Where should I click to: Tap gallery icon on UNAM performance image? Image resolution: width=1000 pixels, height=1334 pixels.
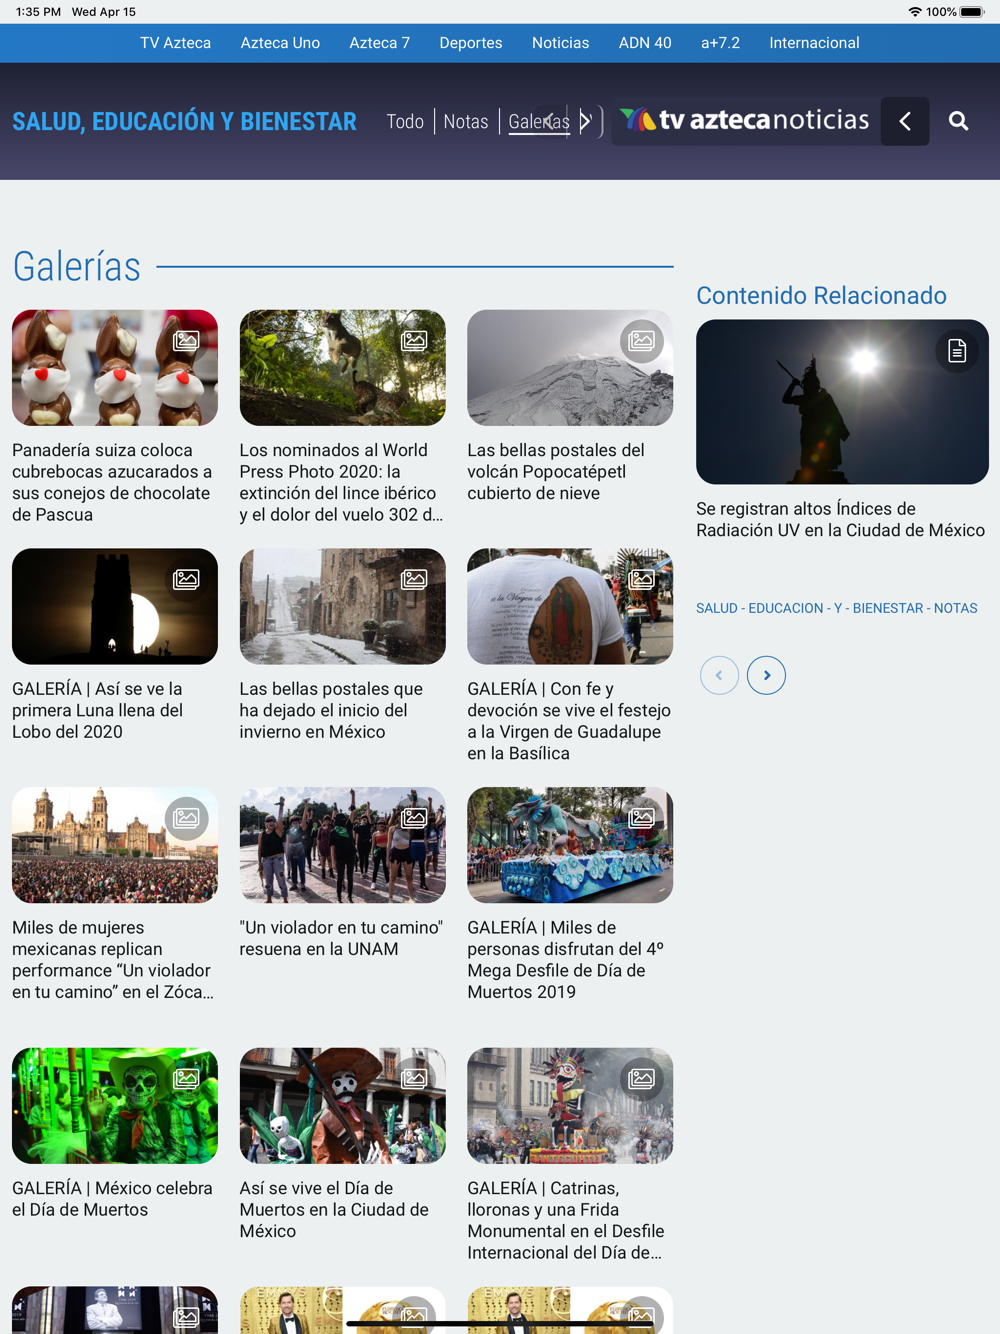414,818
